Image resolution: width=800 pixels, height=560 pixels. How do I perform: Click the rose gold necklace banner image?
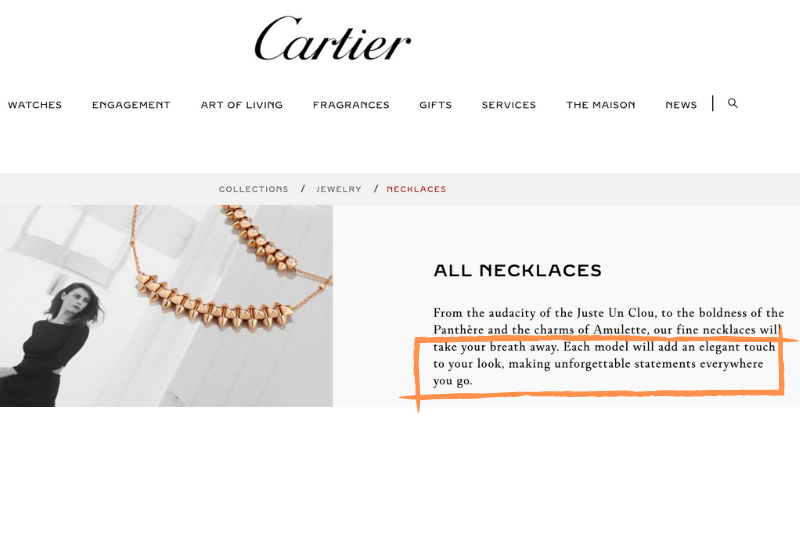166,306
